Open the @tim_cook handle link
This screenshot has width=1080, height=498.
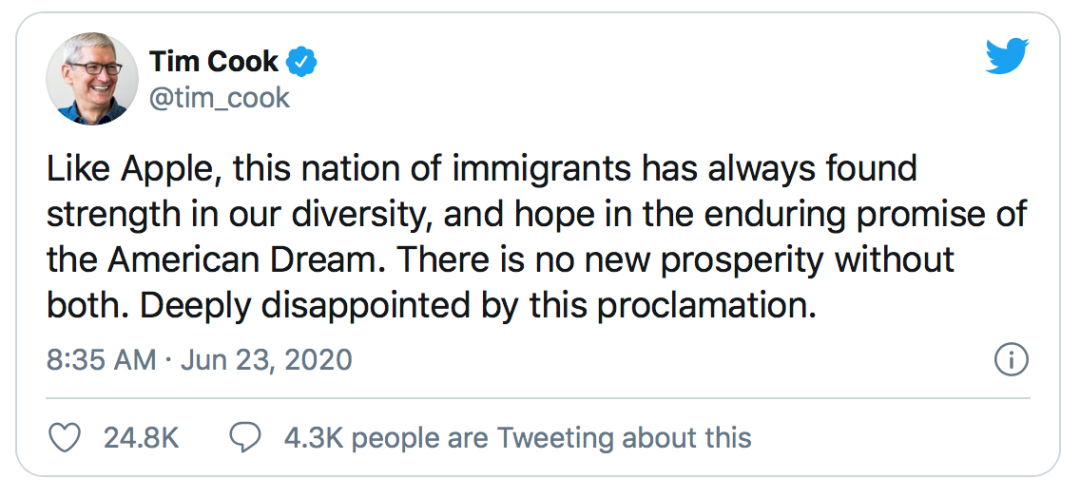(219, 98)
